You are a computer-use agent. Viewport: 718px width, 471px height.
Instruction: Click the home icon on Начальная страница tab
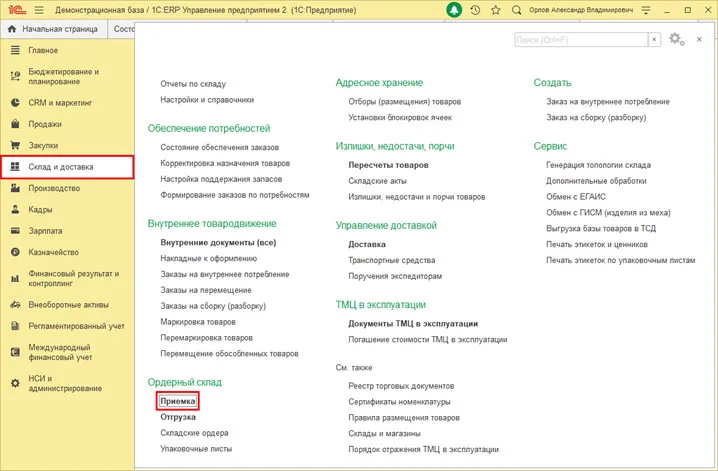[x=12, y=29]
